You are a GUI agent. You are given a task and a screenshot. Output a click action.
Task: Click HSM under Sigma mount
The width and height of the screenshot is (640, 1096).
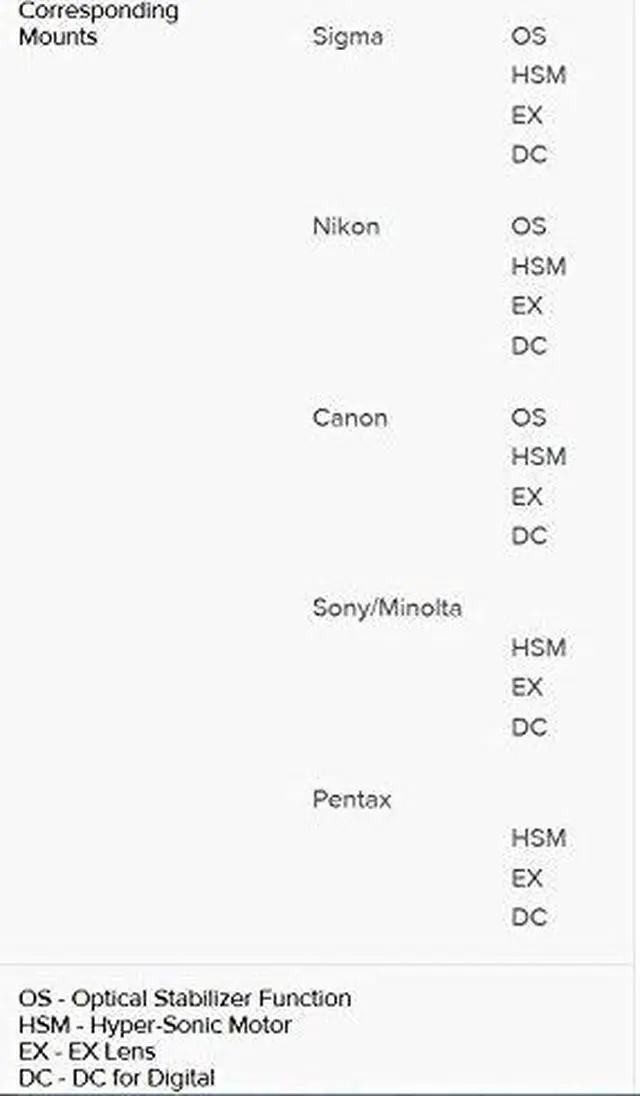538,75
